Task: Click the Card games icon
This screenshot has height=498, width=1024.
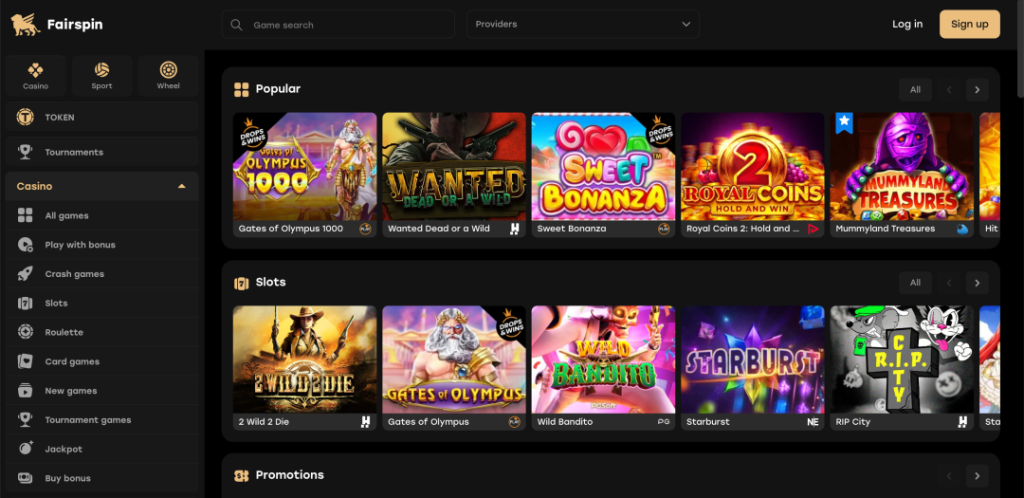Action: point(25,362)
